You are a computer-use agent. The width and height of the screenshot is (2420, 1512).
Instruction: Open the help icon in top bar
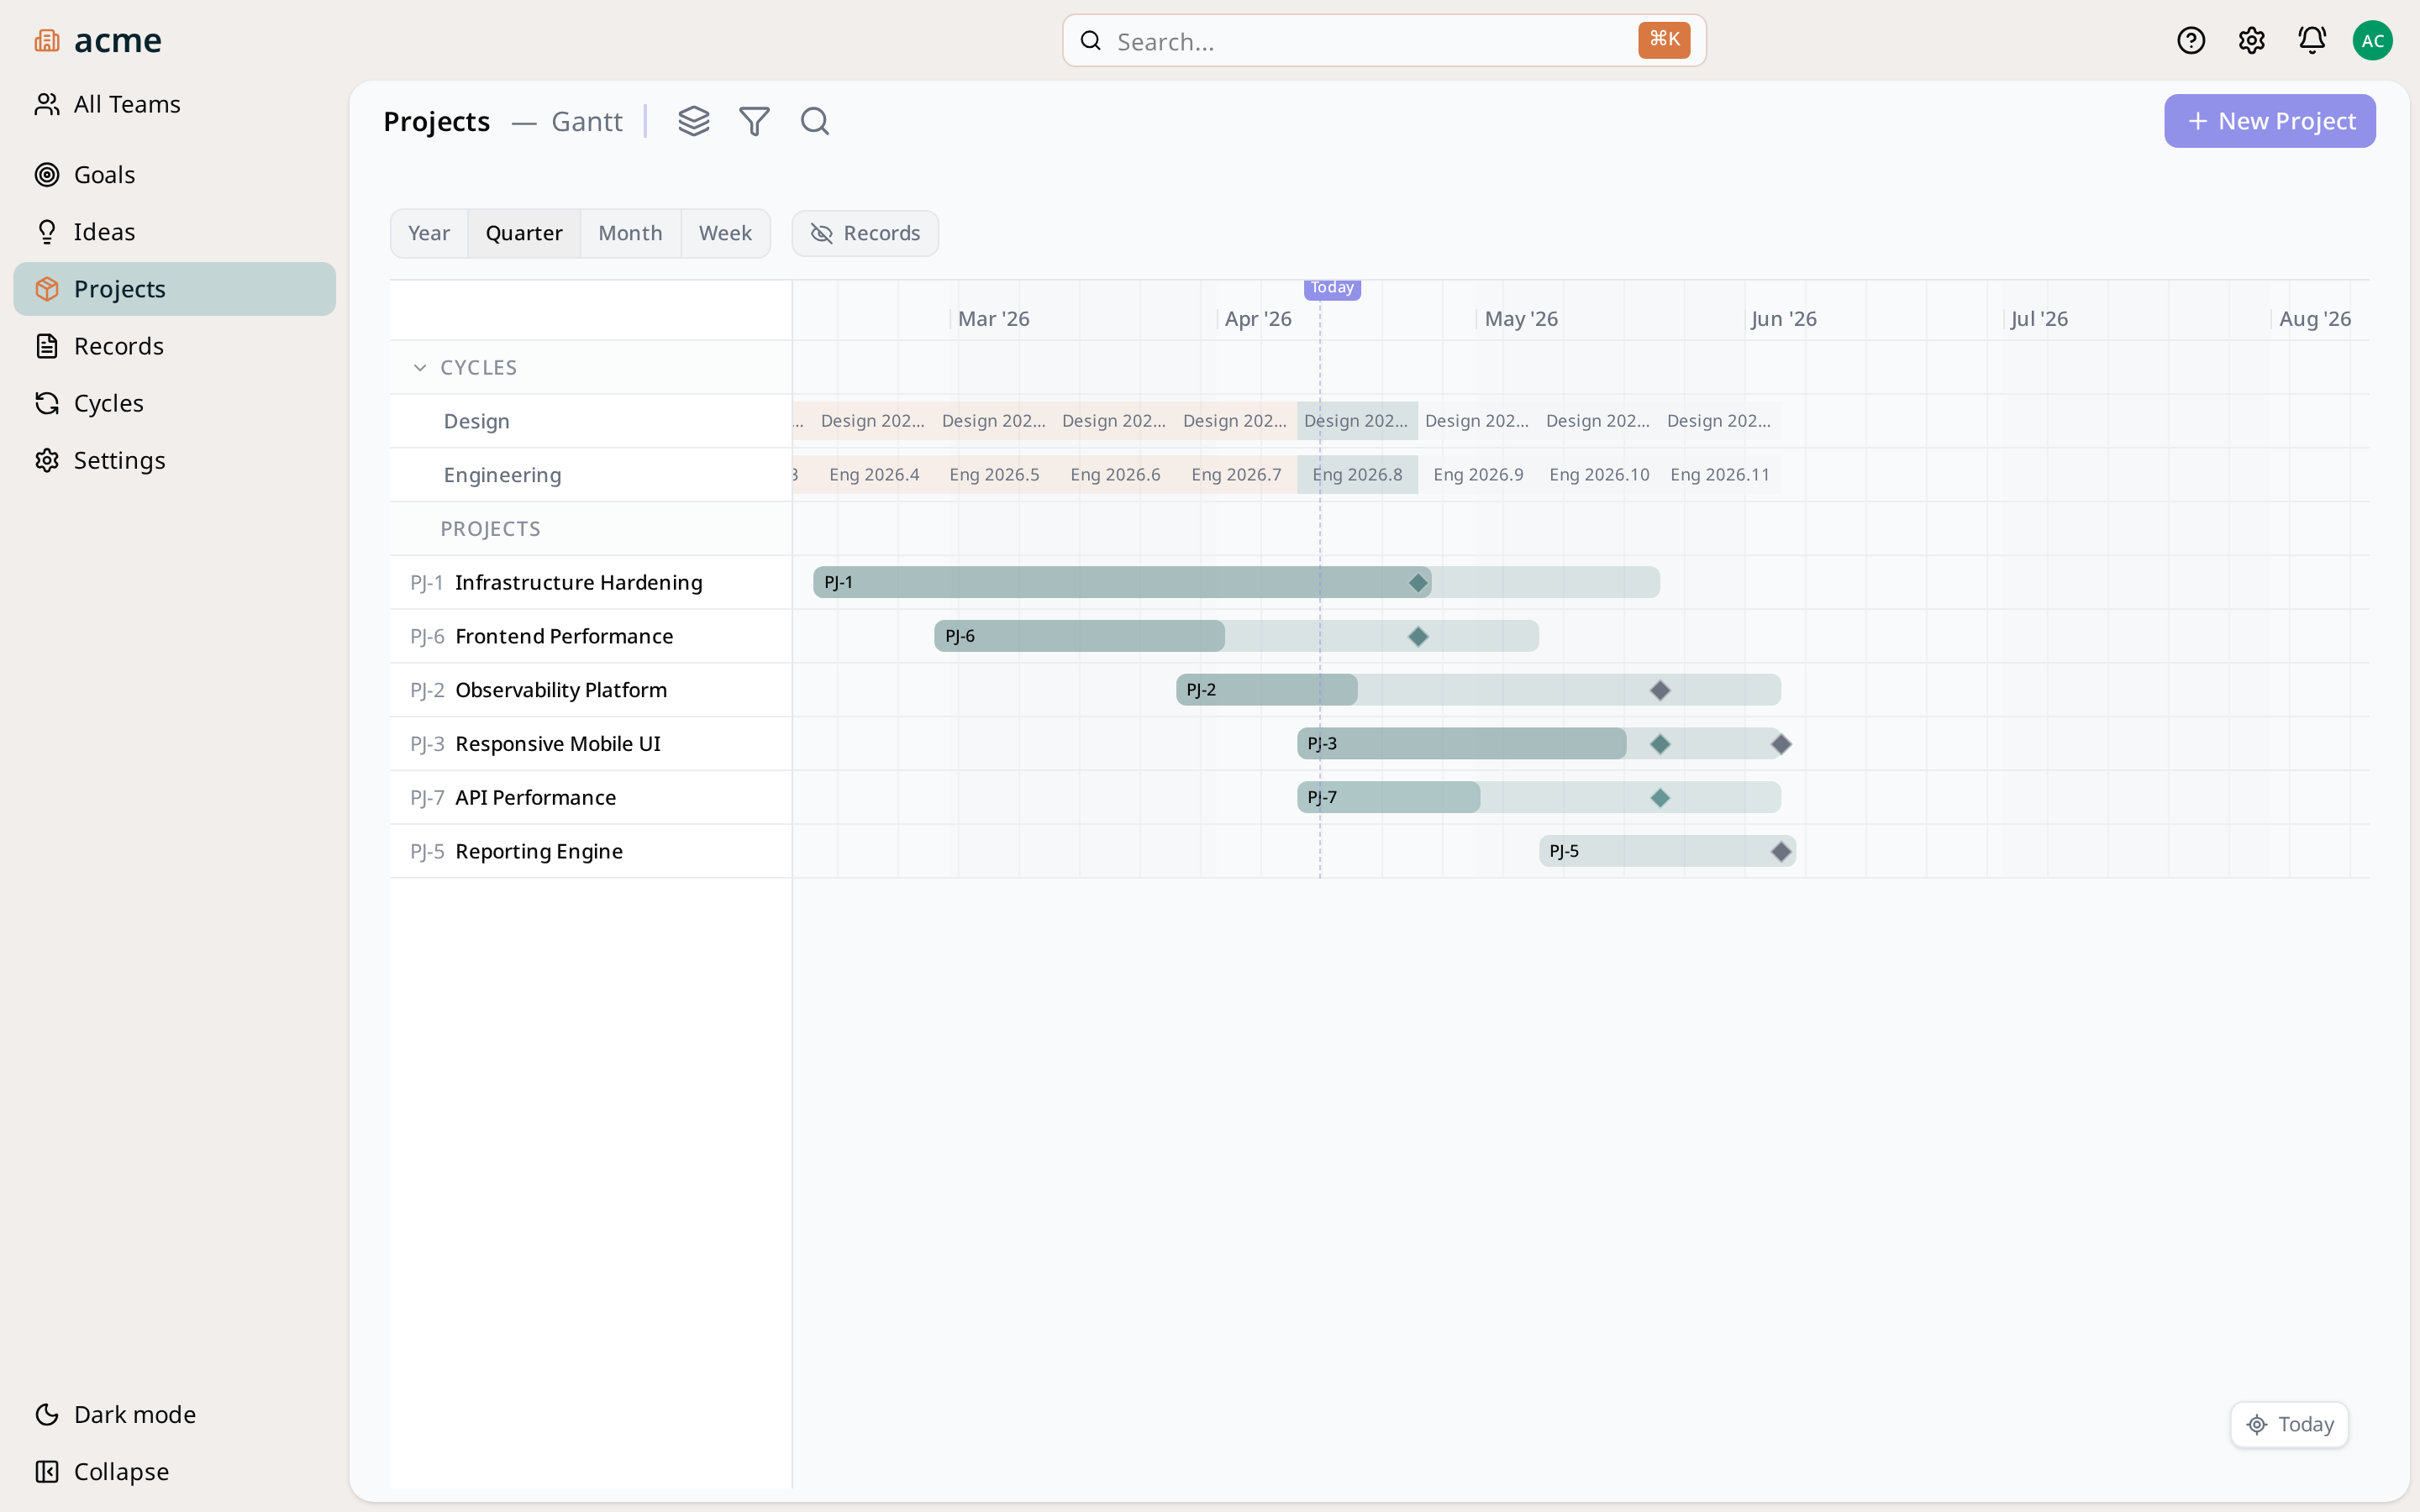pos(2191,40)
